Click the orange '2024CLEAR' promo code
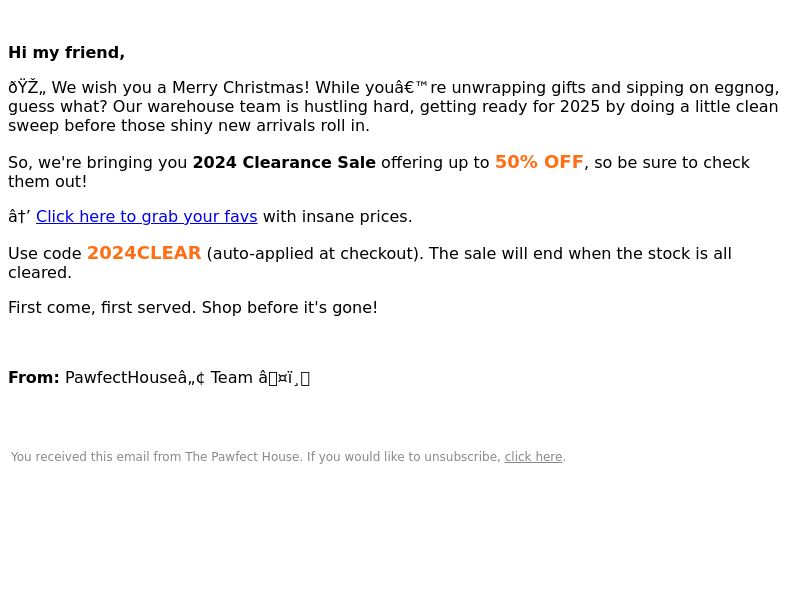Image resolution: width=800 pixels, height=600 pixels. coord(144,253)
